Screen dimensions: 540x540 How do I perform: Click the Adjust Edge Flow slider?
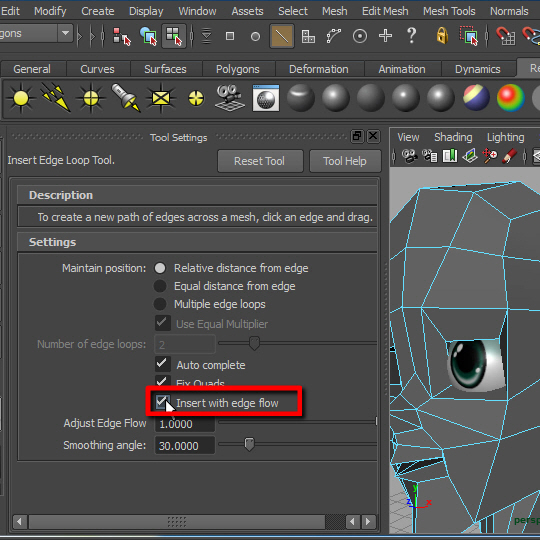click(x=298, y=422)
